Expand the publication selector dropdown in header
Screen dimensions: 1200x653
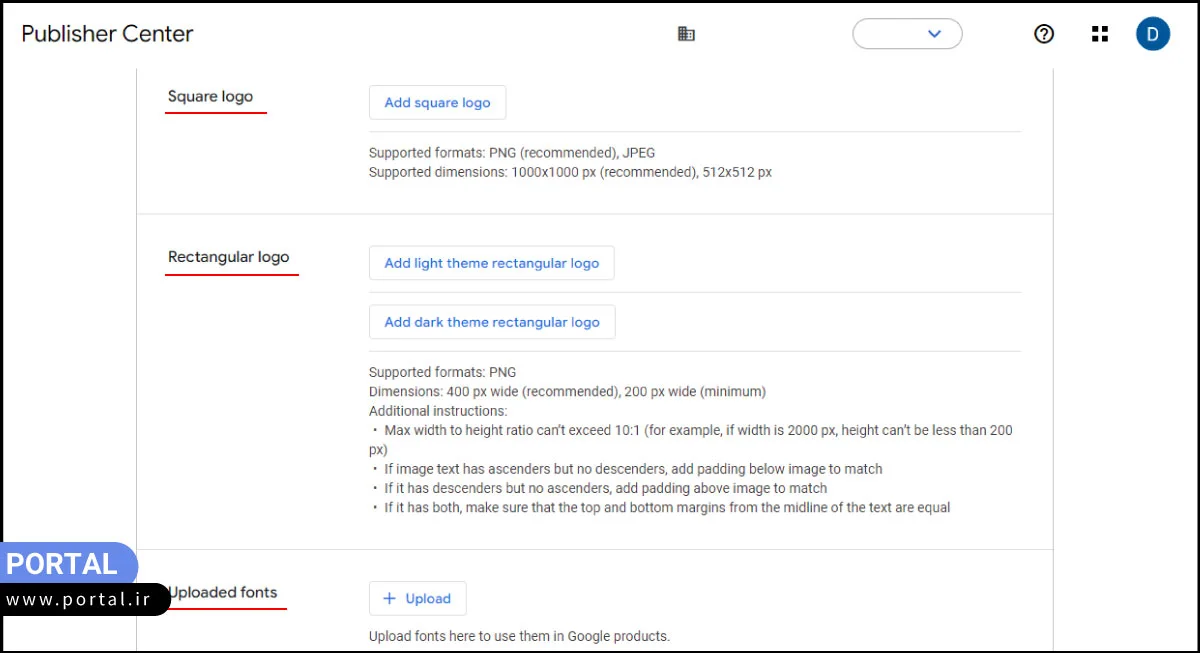tap(907, 34)
